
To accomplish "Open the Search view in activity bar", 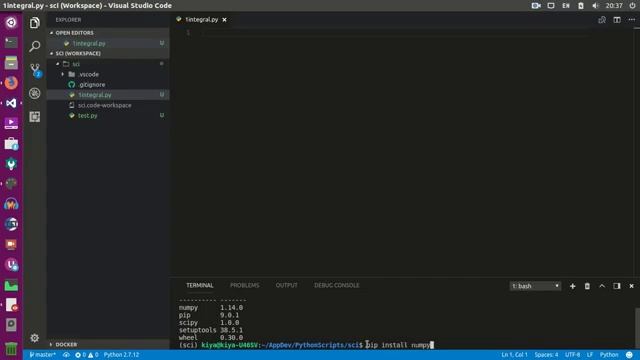I will pyautogui.click(x=35, y=46).
